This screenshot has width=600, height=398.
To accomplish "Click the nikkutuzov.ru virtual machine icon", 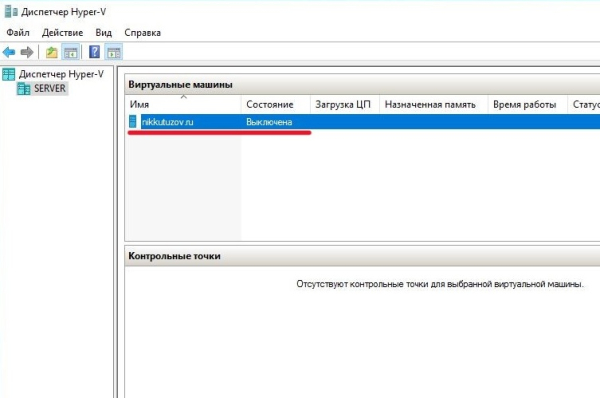I will 132,122.
